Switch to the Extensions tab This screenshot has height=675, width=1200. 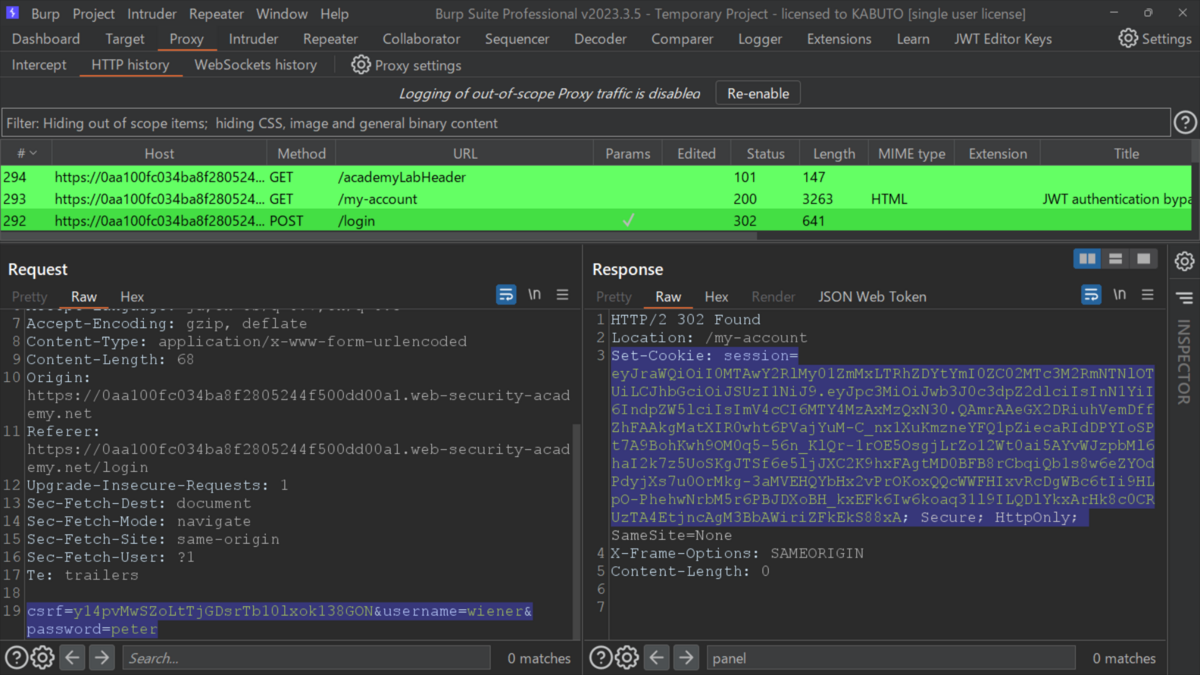point(839,39)
